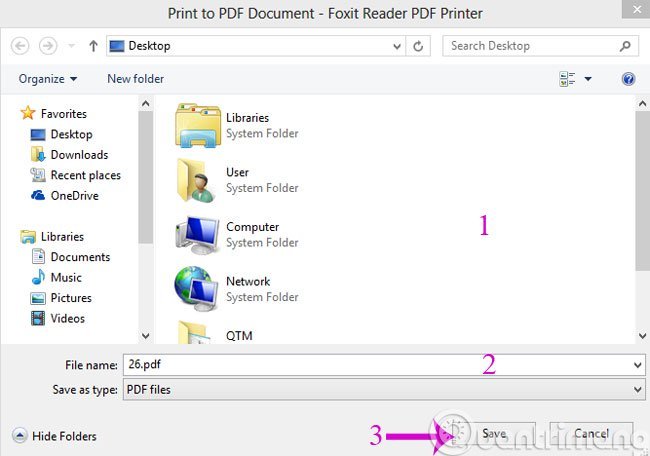Click the Search Desktop field
The width and height of the screenshot is (650, 456).
click(x=540, y=46)
